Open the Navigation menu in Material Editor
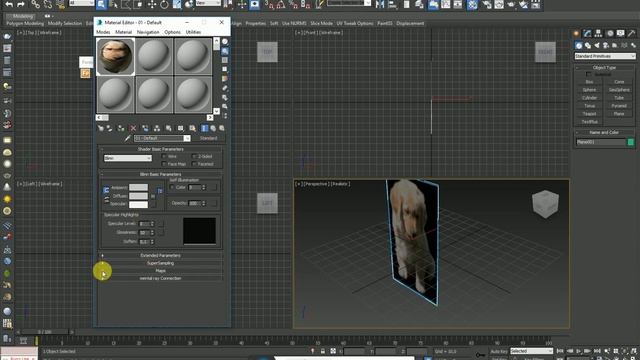Image resolution: width=640 pixels, height=360 pixels. (148, 32)
